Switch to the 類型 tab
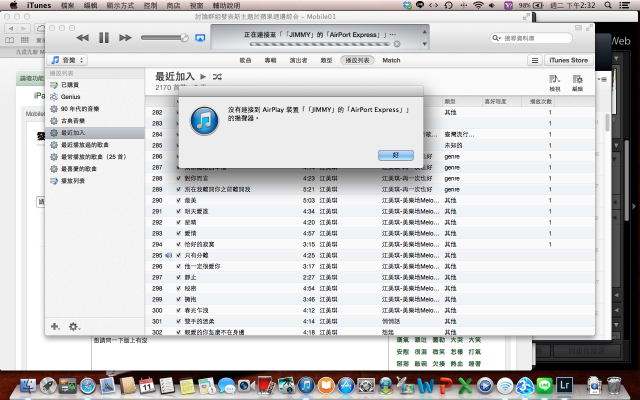The width and height of the screenshot is (640, 400). 327,60
